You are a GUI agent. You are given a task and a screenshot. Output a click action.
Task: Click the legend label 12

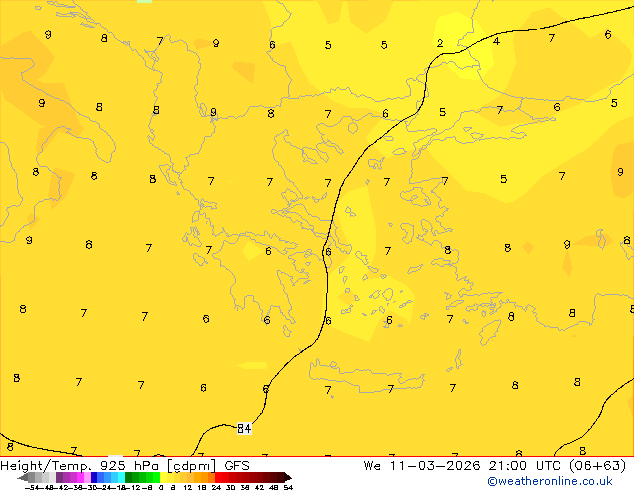(188, 487)
